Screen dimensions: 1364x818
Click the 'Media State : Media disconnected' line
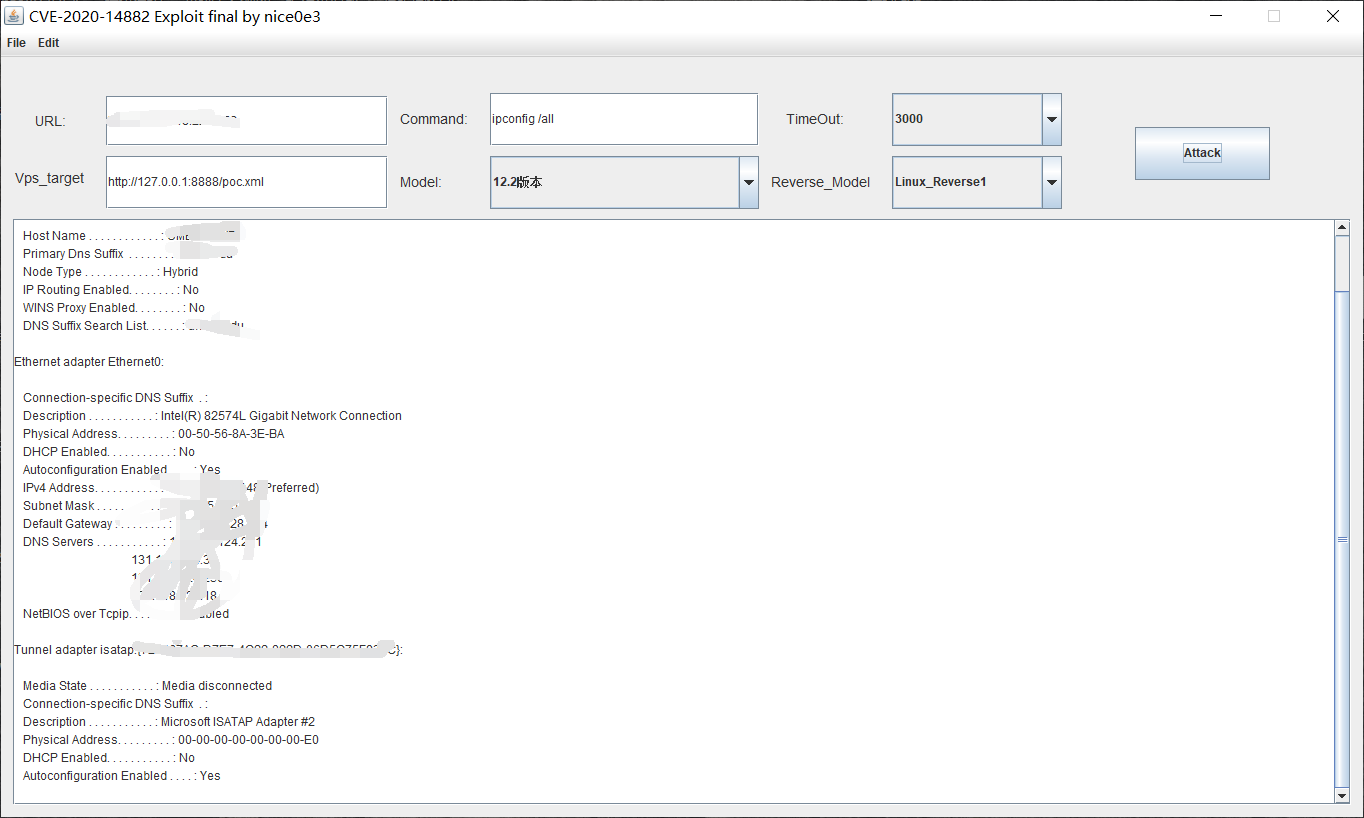coord(147,686)
